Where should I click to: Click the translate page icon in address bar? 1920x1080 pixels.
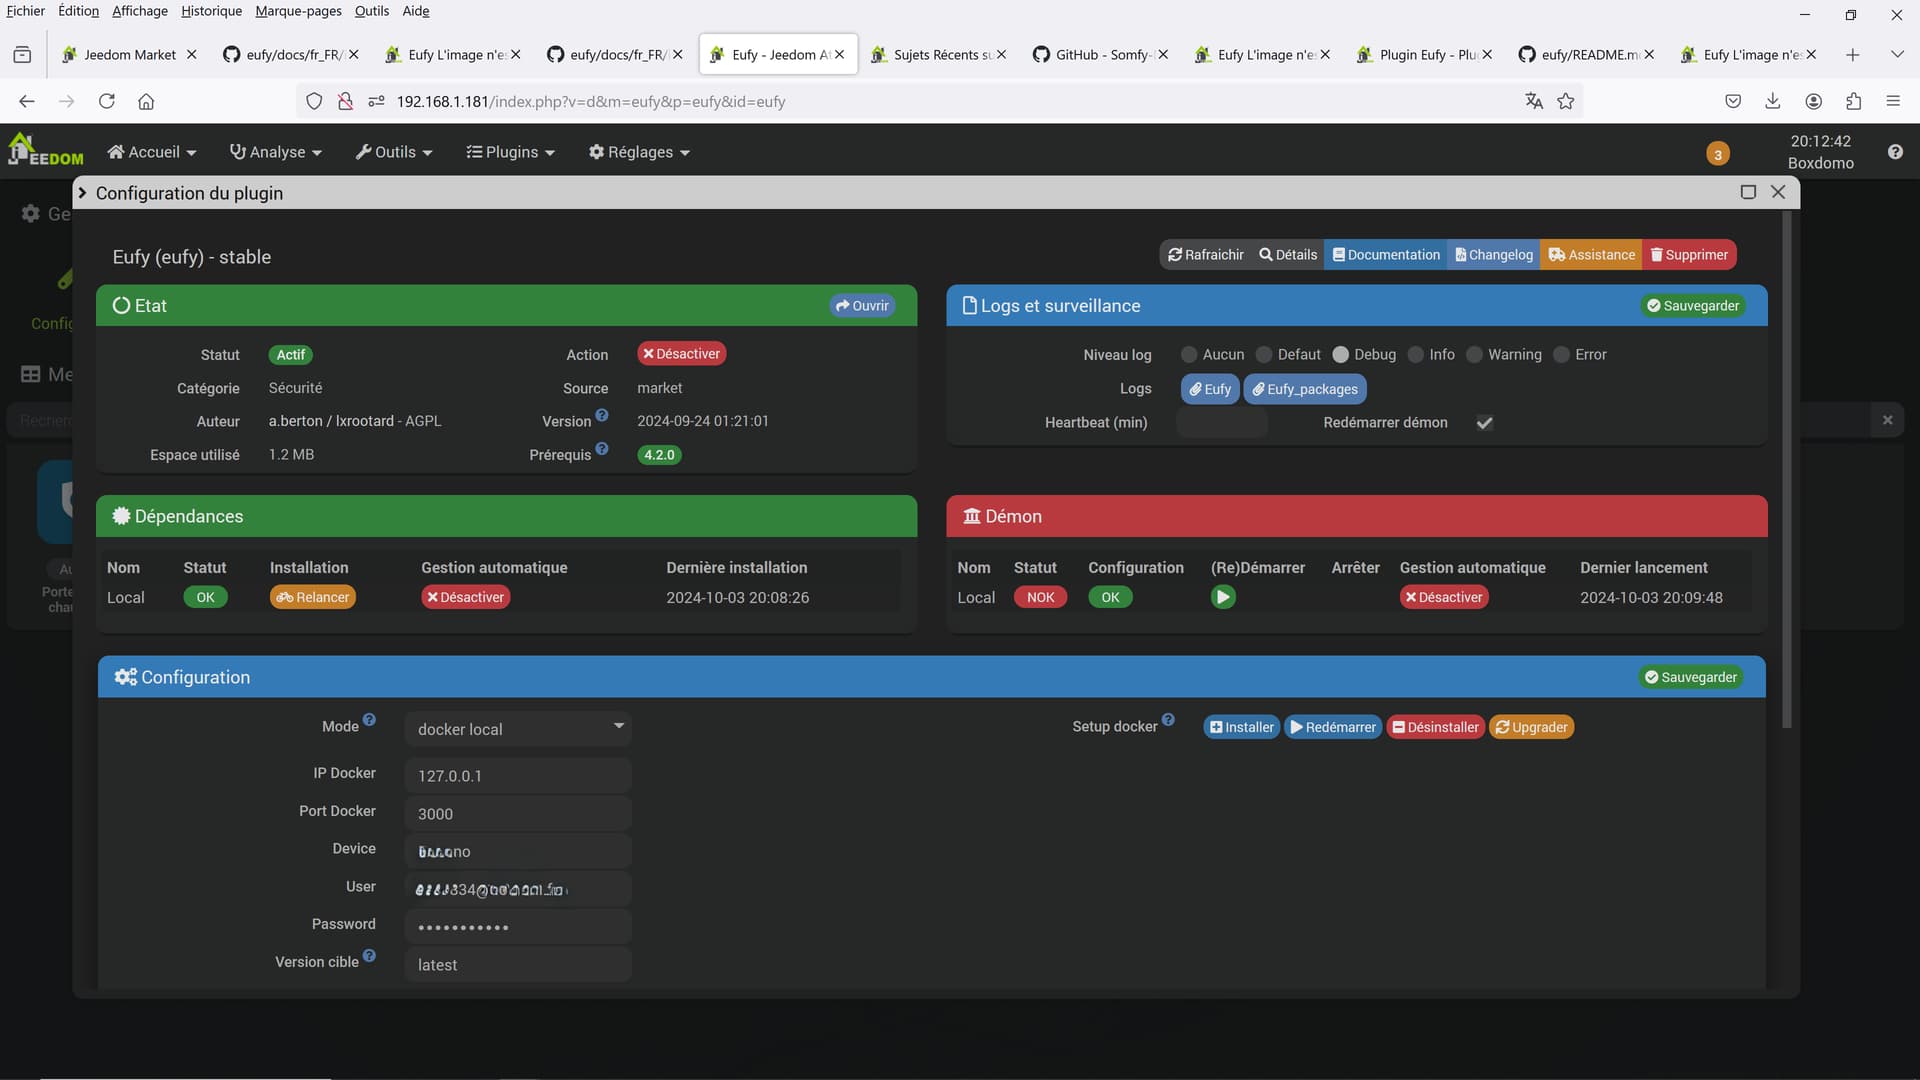[x=1534, y=101]
